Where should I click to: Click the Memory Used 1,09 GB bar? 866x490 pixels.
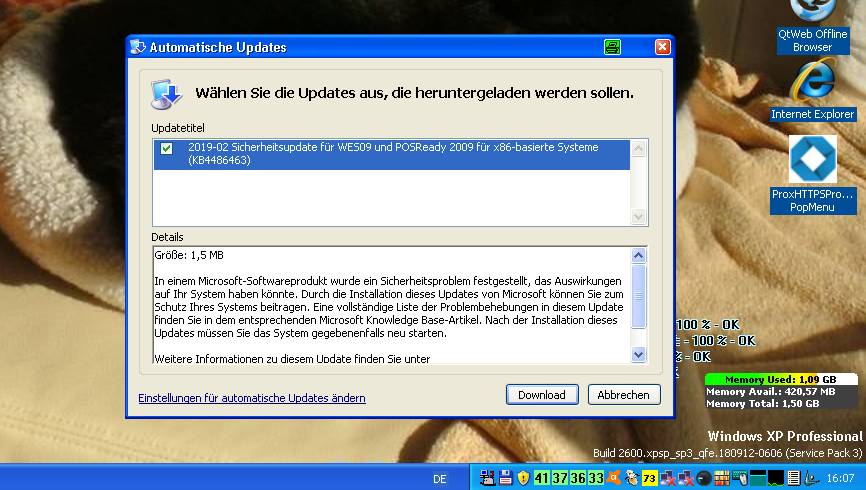(x=781, y=380)
